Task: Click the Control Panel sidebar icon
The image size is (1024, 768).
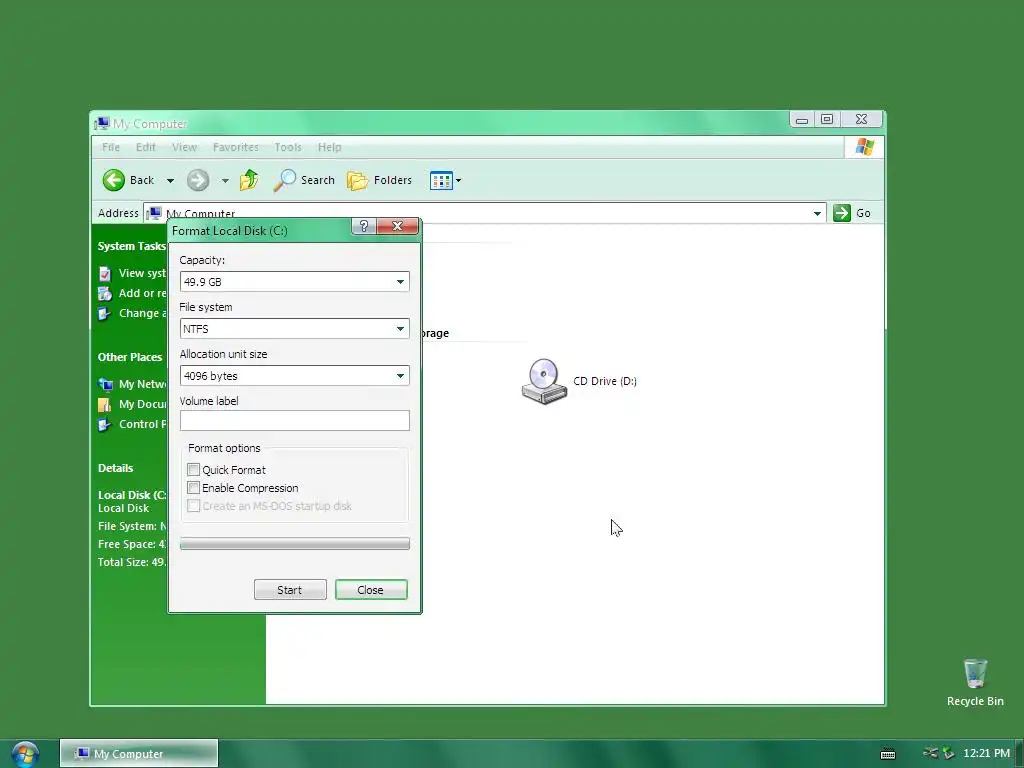Action: (x=104, y=424)
